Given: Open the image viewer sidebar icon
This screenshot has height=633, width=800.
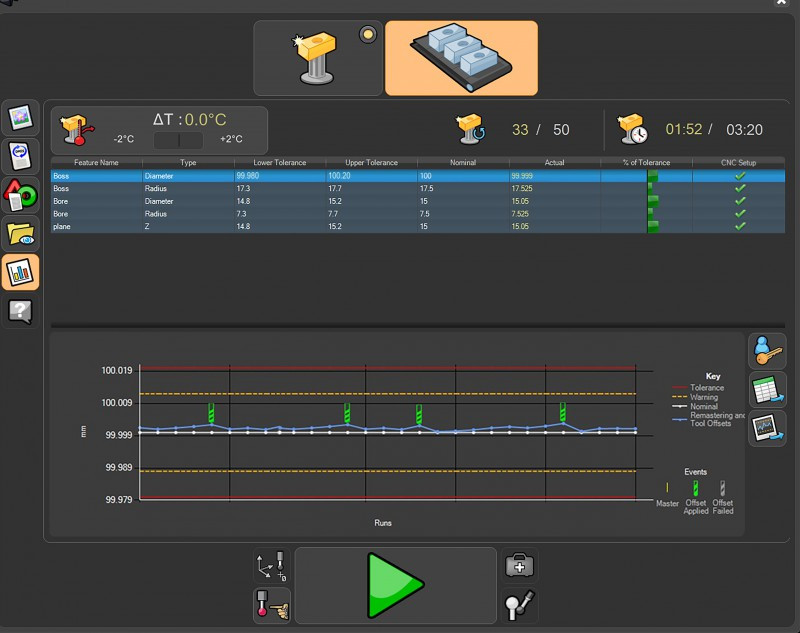Looking at the screenshot, I should click(20, 118).
